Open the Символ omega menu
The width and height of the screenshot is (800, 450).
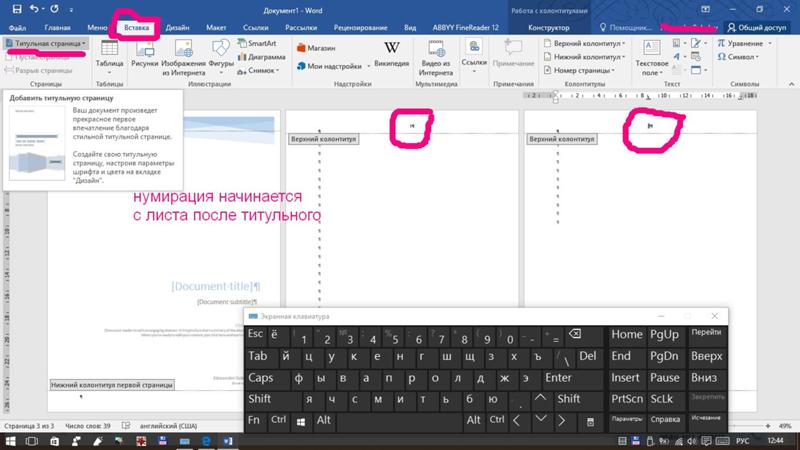point(738,57)
